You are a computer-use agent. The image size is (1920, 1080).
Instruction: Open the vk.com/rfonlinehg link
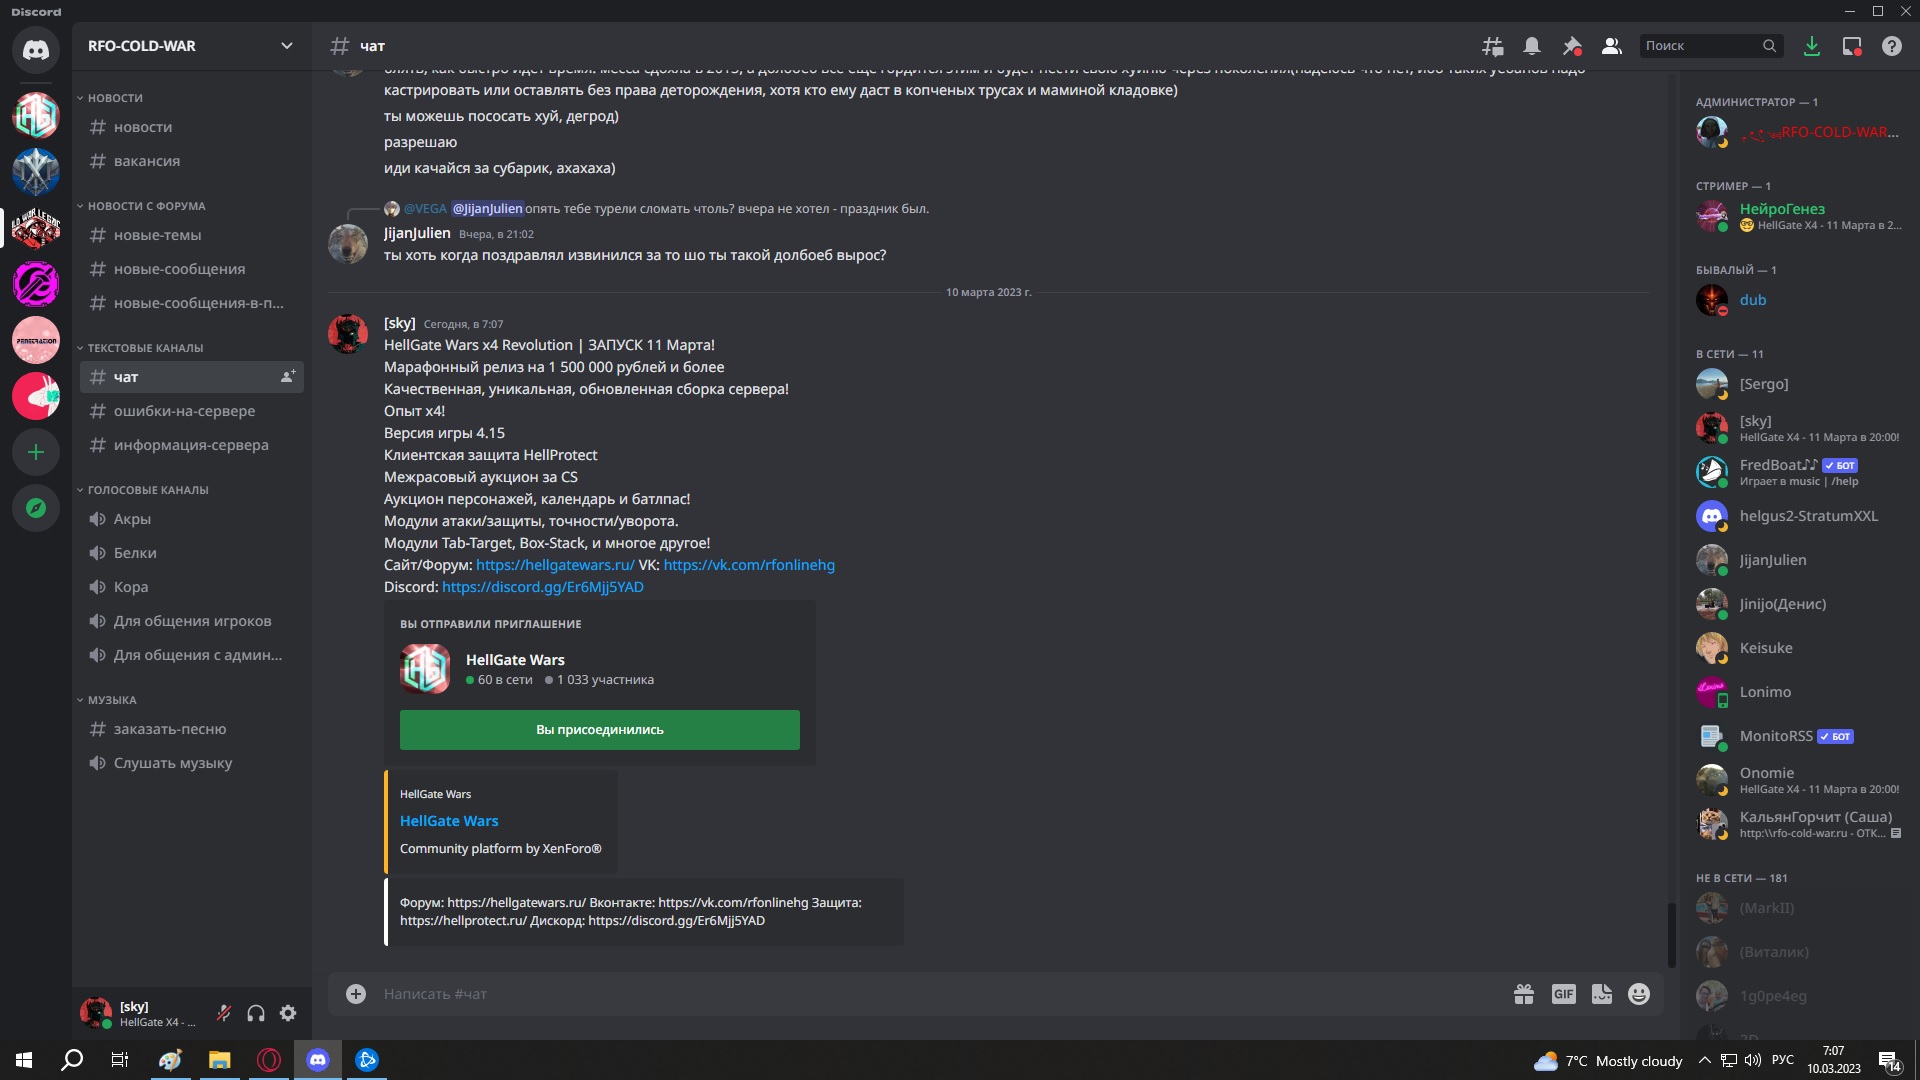[749, 565]
